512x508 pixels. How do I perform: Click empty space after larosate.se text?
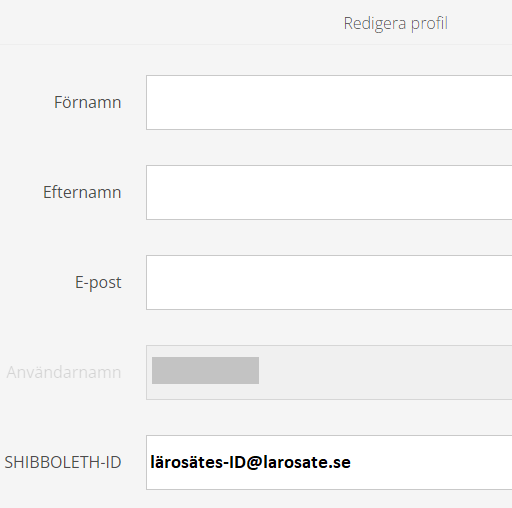coord(430,462)
